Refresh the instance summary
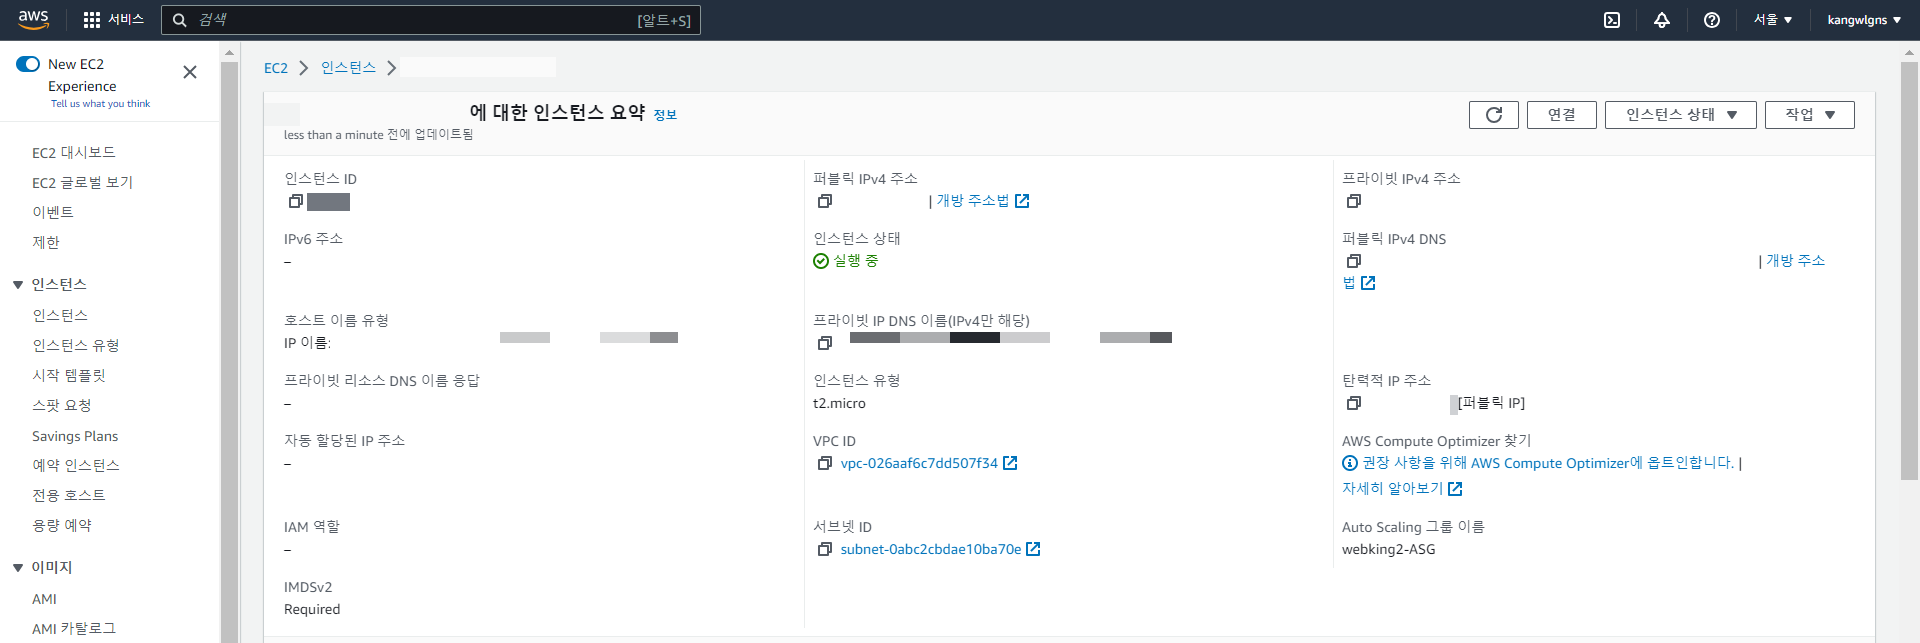 click(1494, 115)
